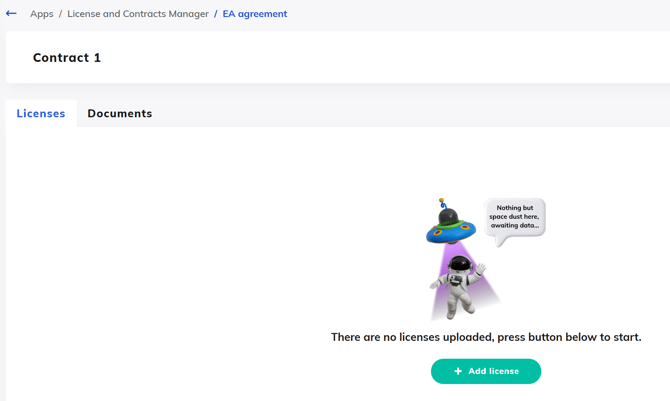Click the Contract 1 heading
Viewport: 670px width, 401px height.
point(67,58)
